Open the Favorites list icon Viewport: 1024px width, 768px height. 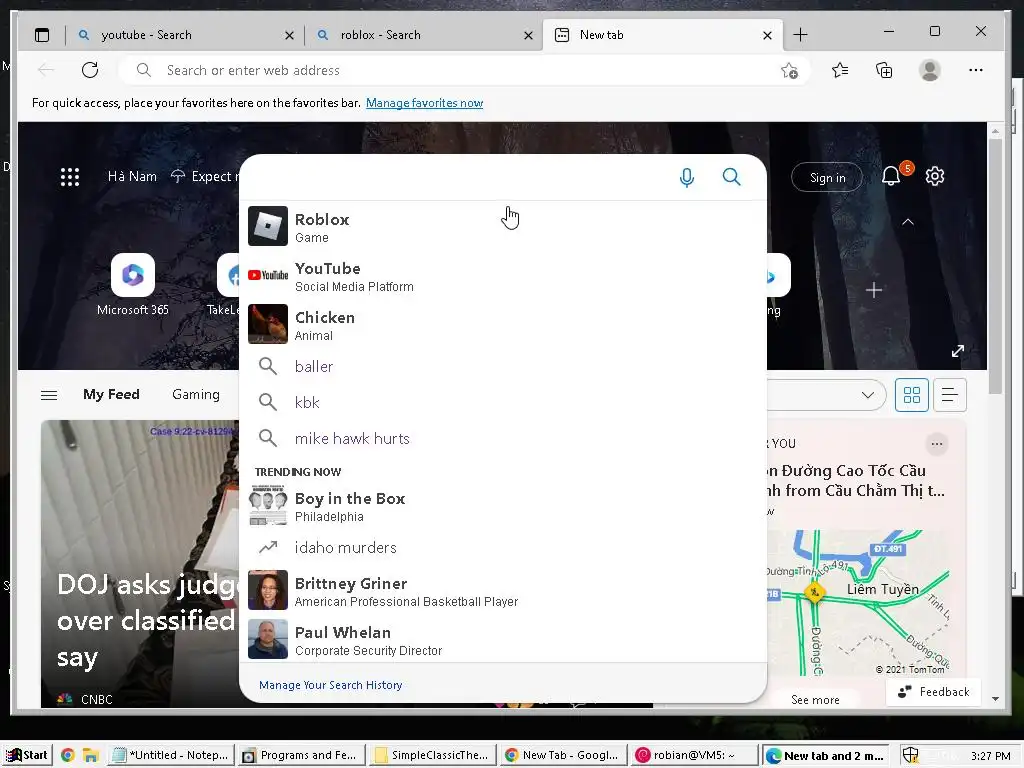840,70
